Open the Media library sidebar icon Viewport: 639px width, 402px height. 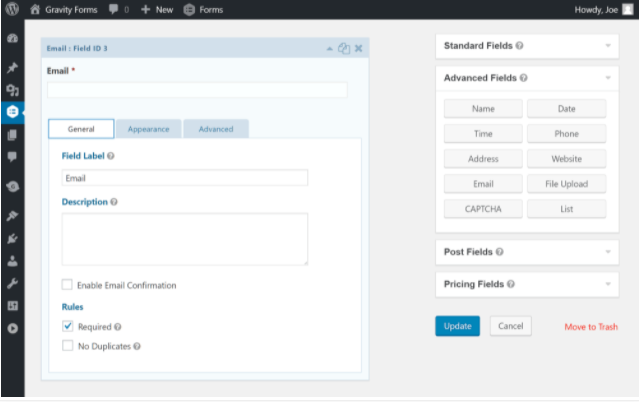click(x=12, y=90)
